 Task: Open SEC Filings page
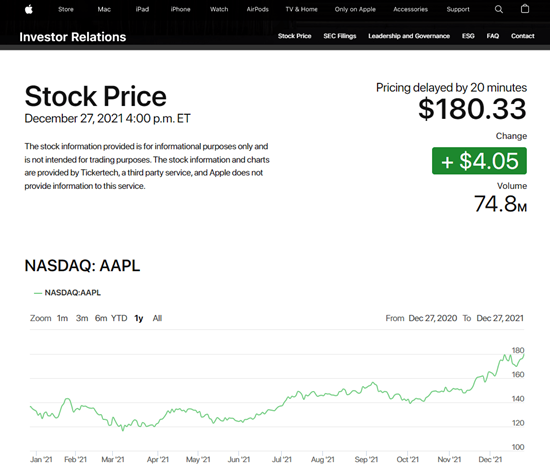(x=340, y=36)
